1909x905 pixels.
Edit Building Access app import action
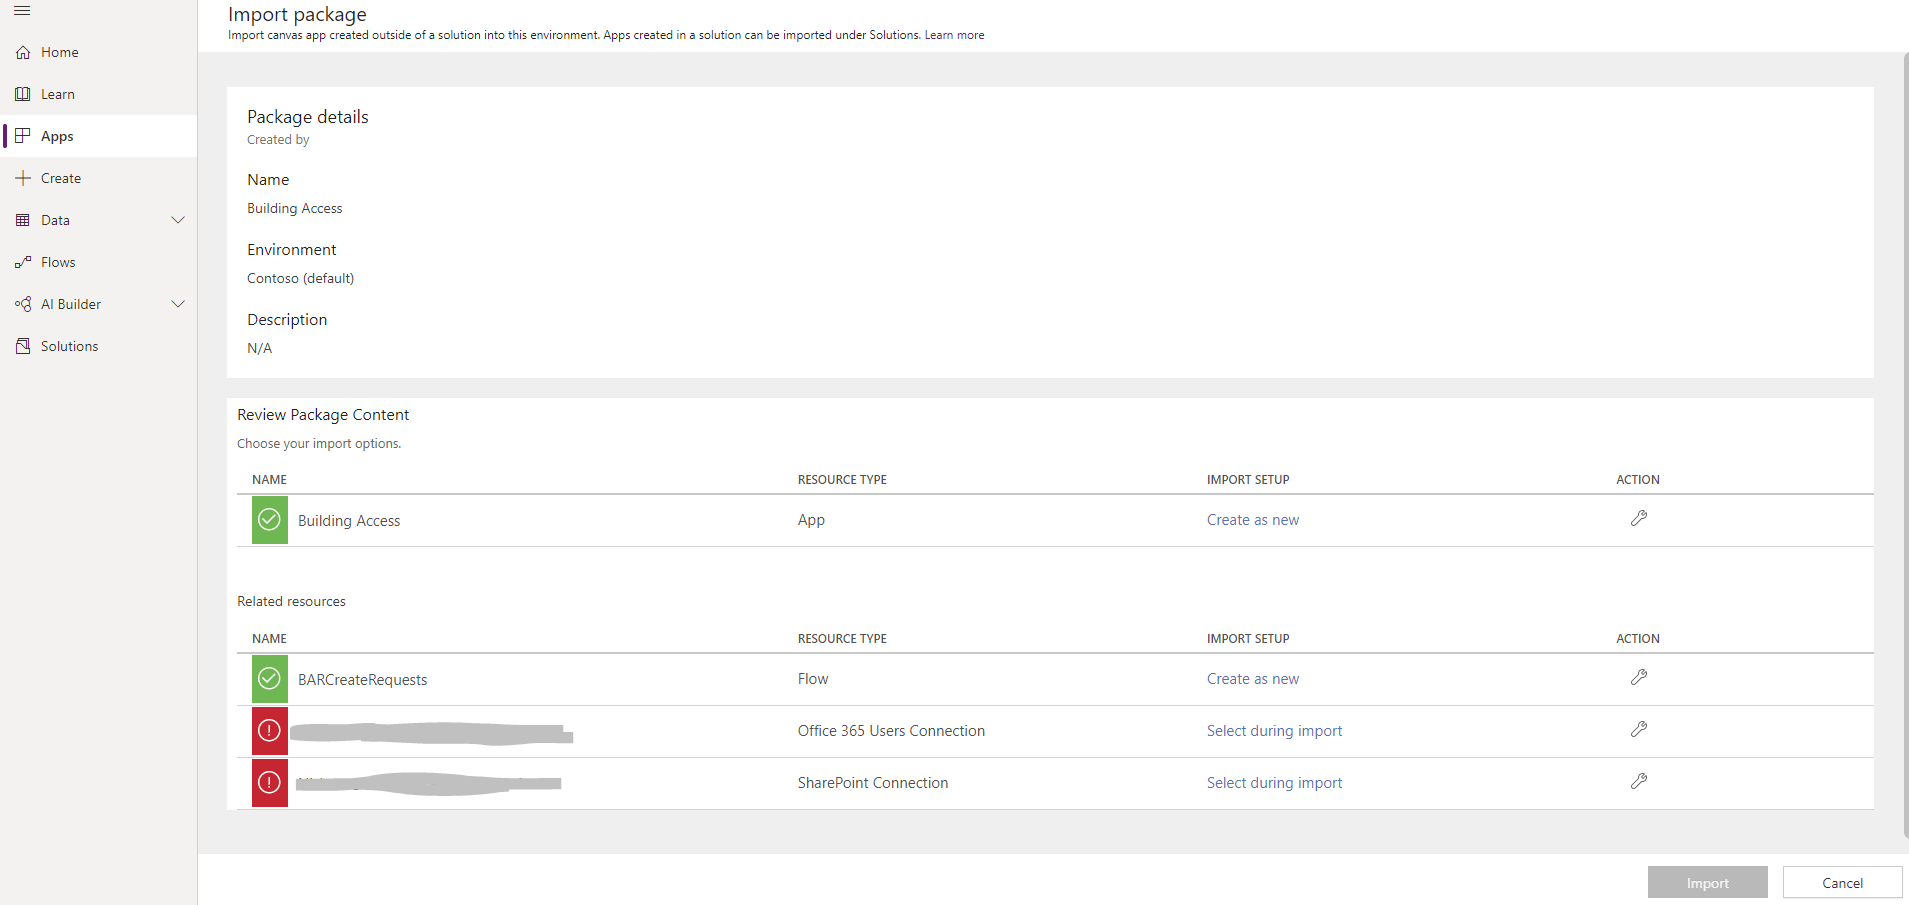(x=1638, y=518)
